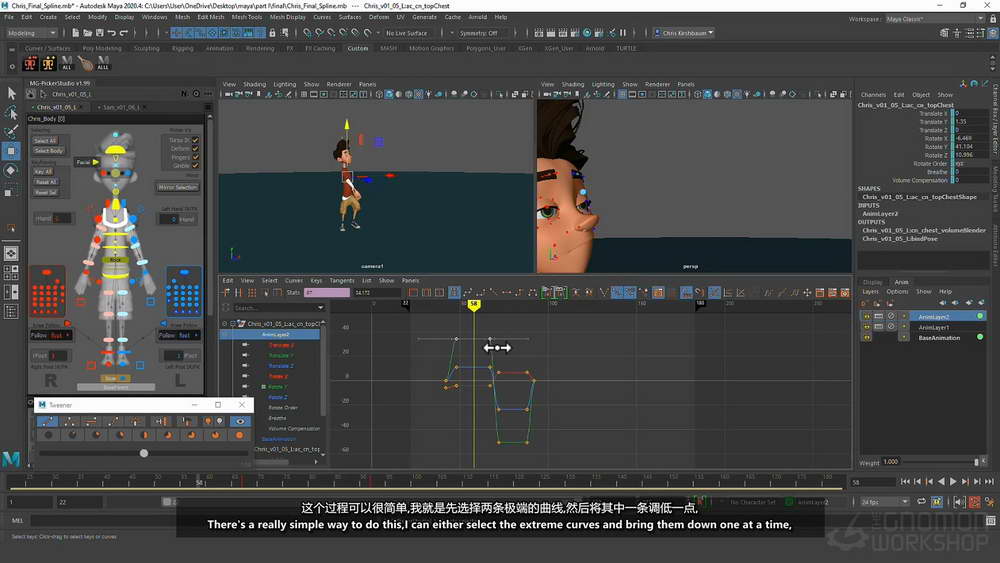
Task: Toggle the Deform checkbox in picker
Action: tap(195, 149)
